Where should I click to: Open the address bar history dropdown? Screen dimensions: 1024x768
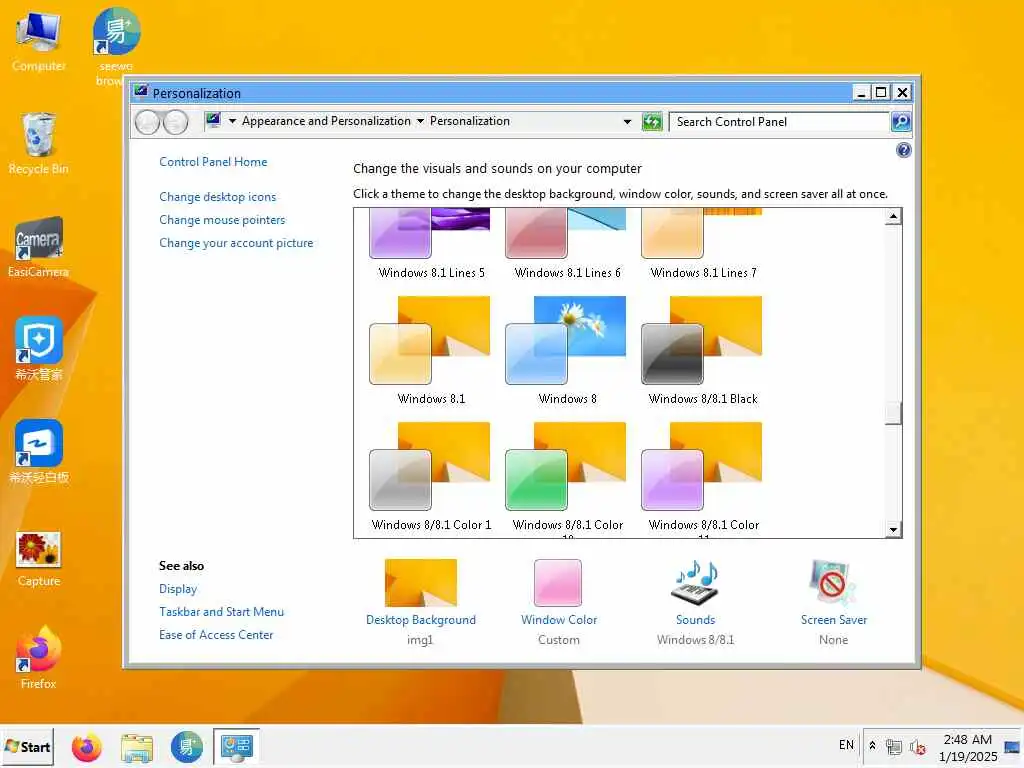(x=627, y=122)
